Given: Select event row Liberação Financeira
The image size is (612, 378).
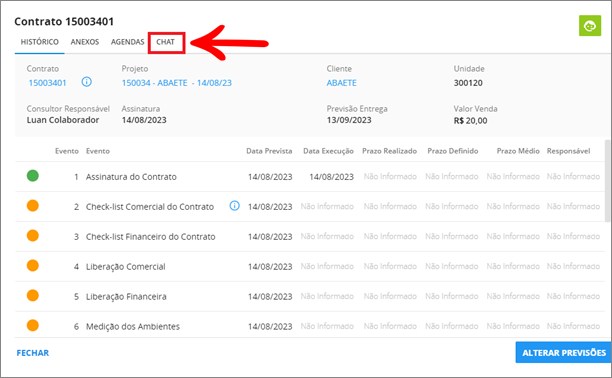Looking at the screenshot, I should 310,296.
